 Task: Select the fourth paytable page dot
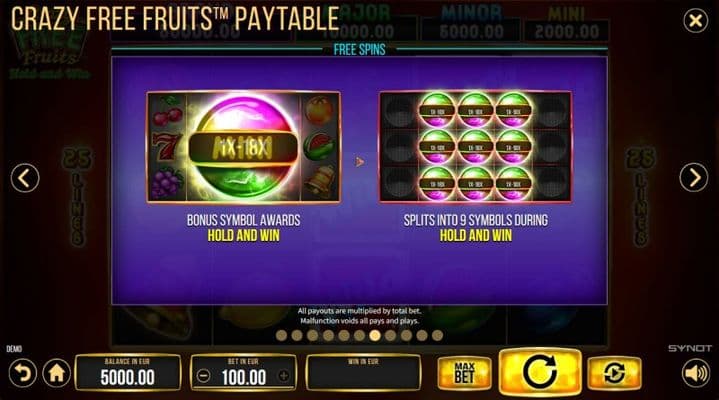[328, 336]
